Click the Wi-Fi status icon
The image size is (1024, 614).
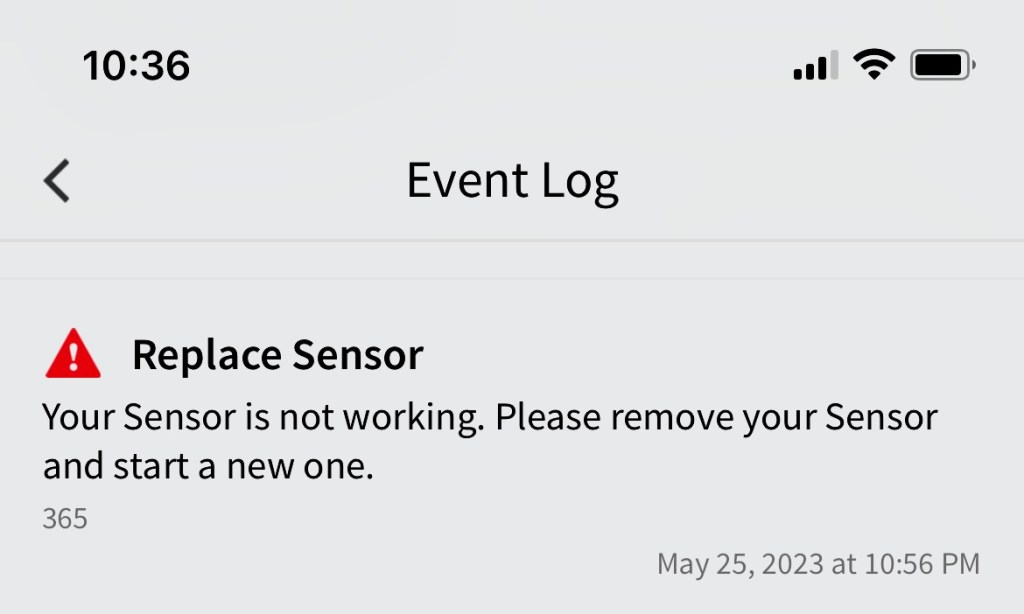pyautogui.click(x=873, y=66)
